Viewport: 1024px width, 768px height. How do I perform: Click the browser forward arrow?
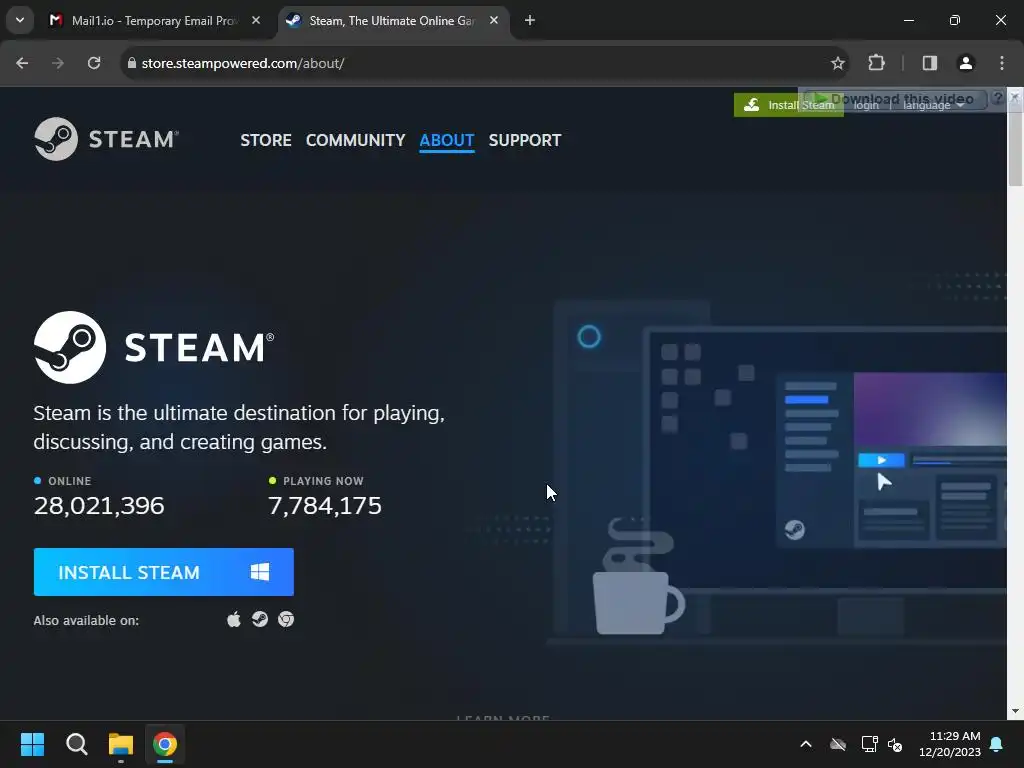click(58, 63)
